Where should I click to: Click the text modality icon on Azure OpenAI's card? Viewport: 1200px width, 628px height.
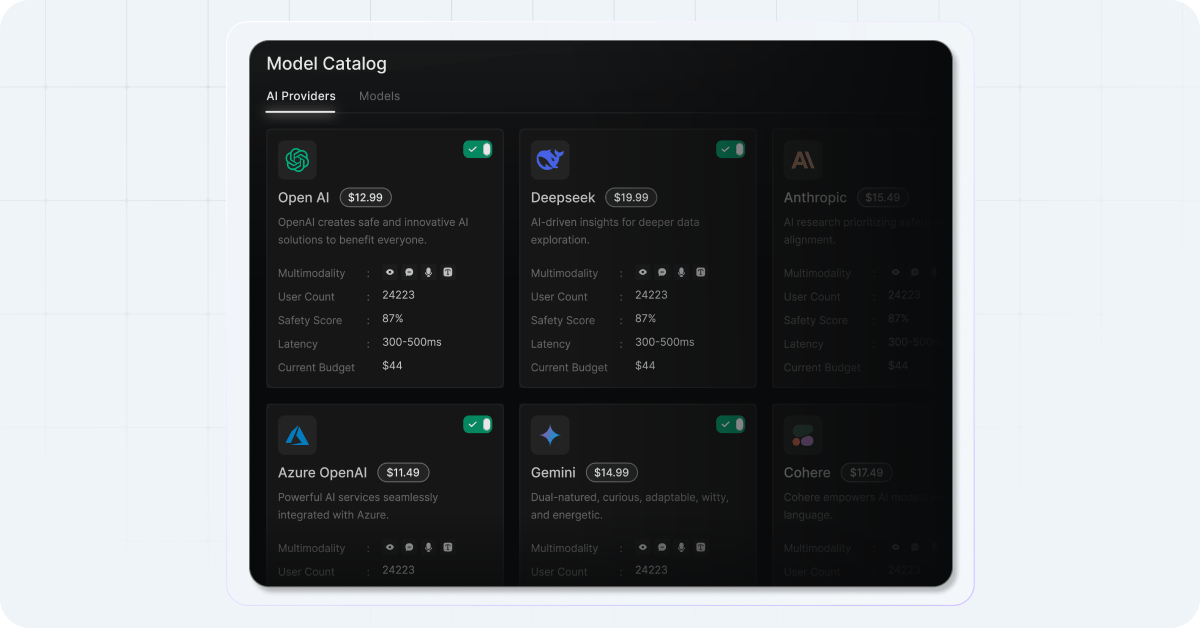coord(447,547)
